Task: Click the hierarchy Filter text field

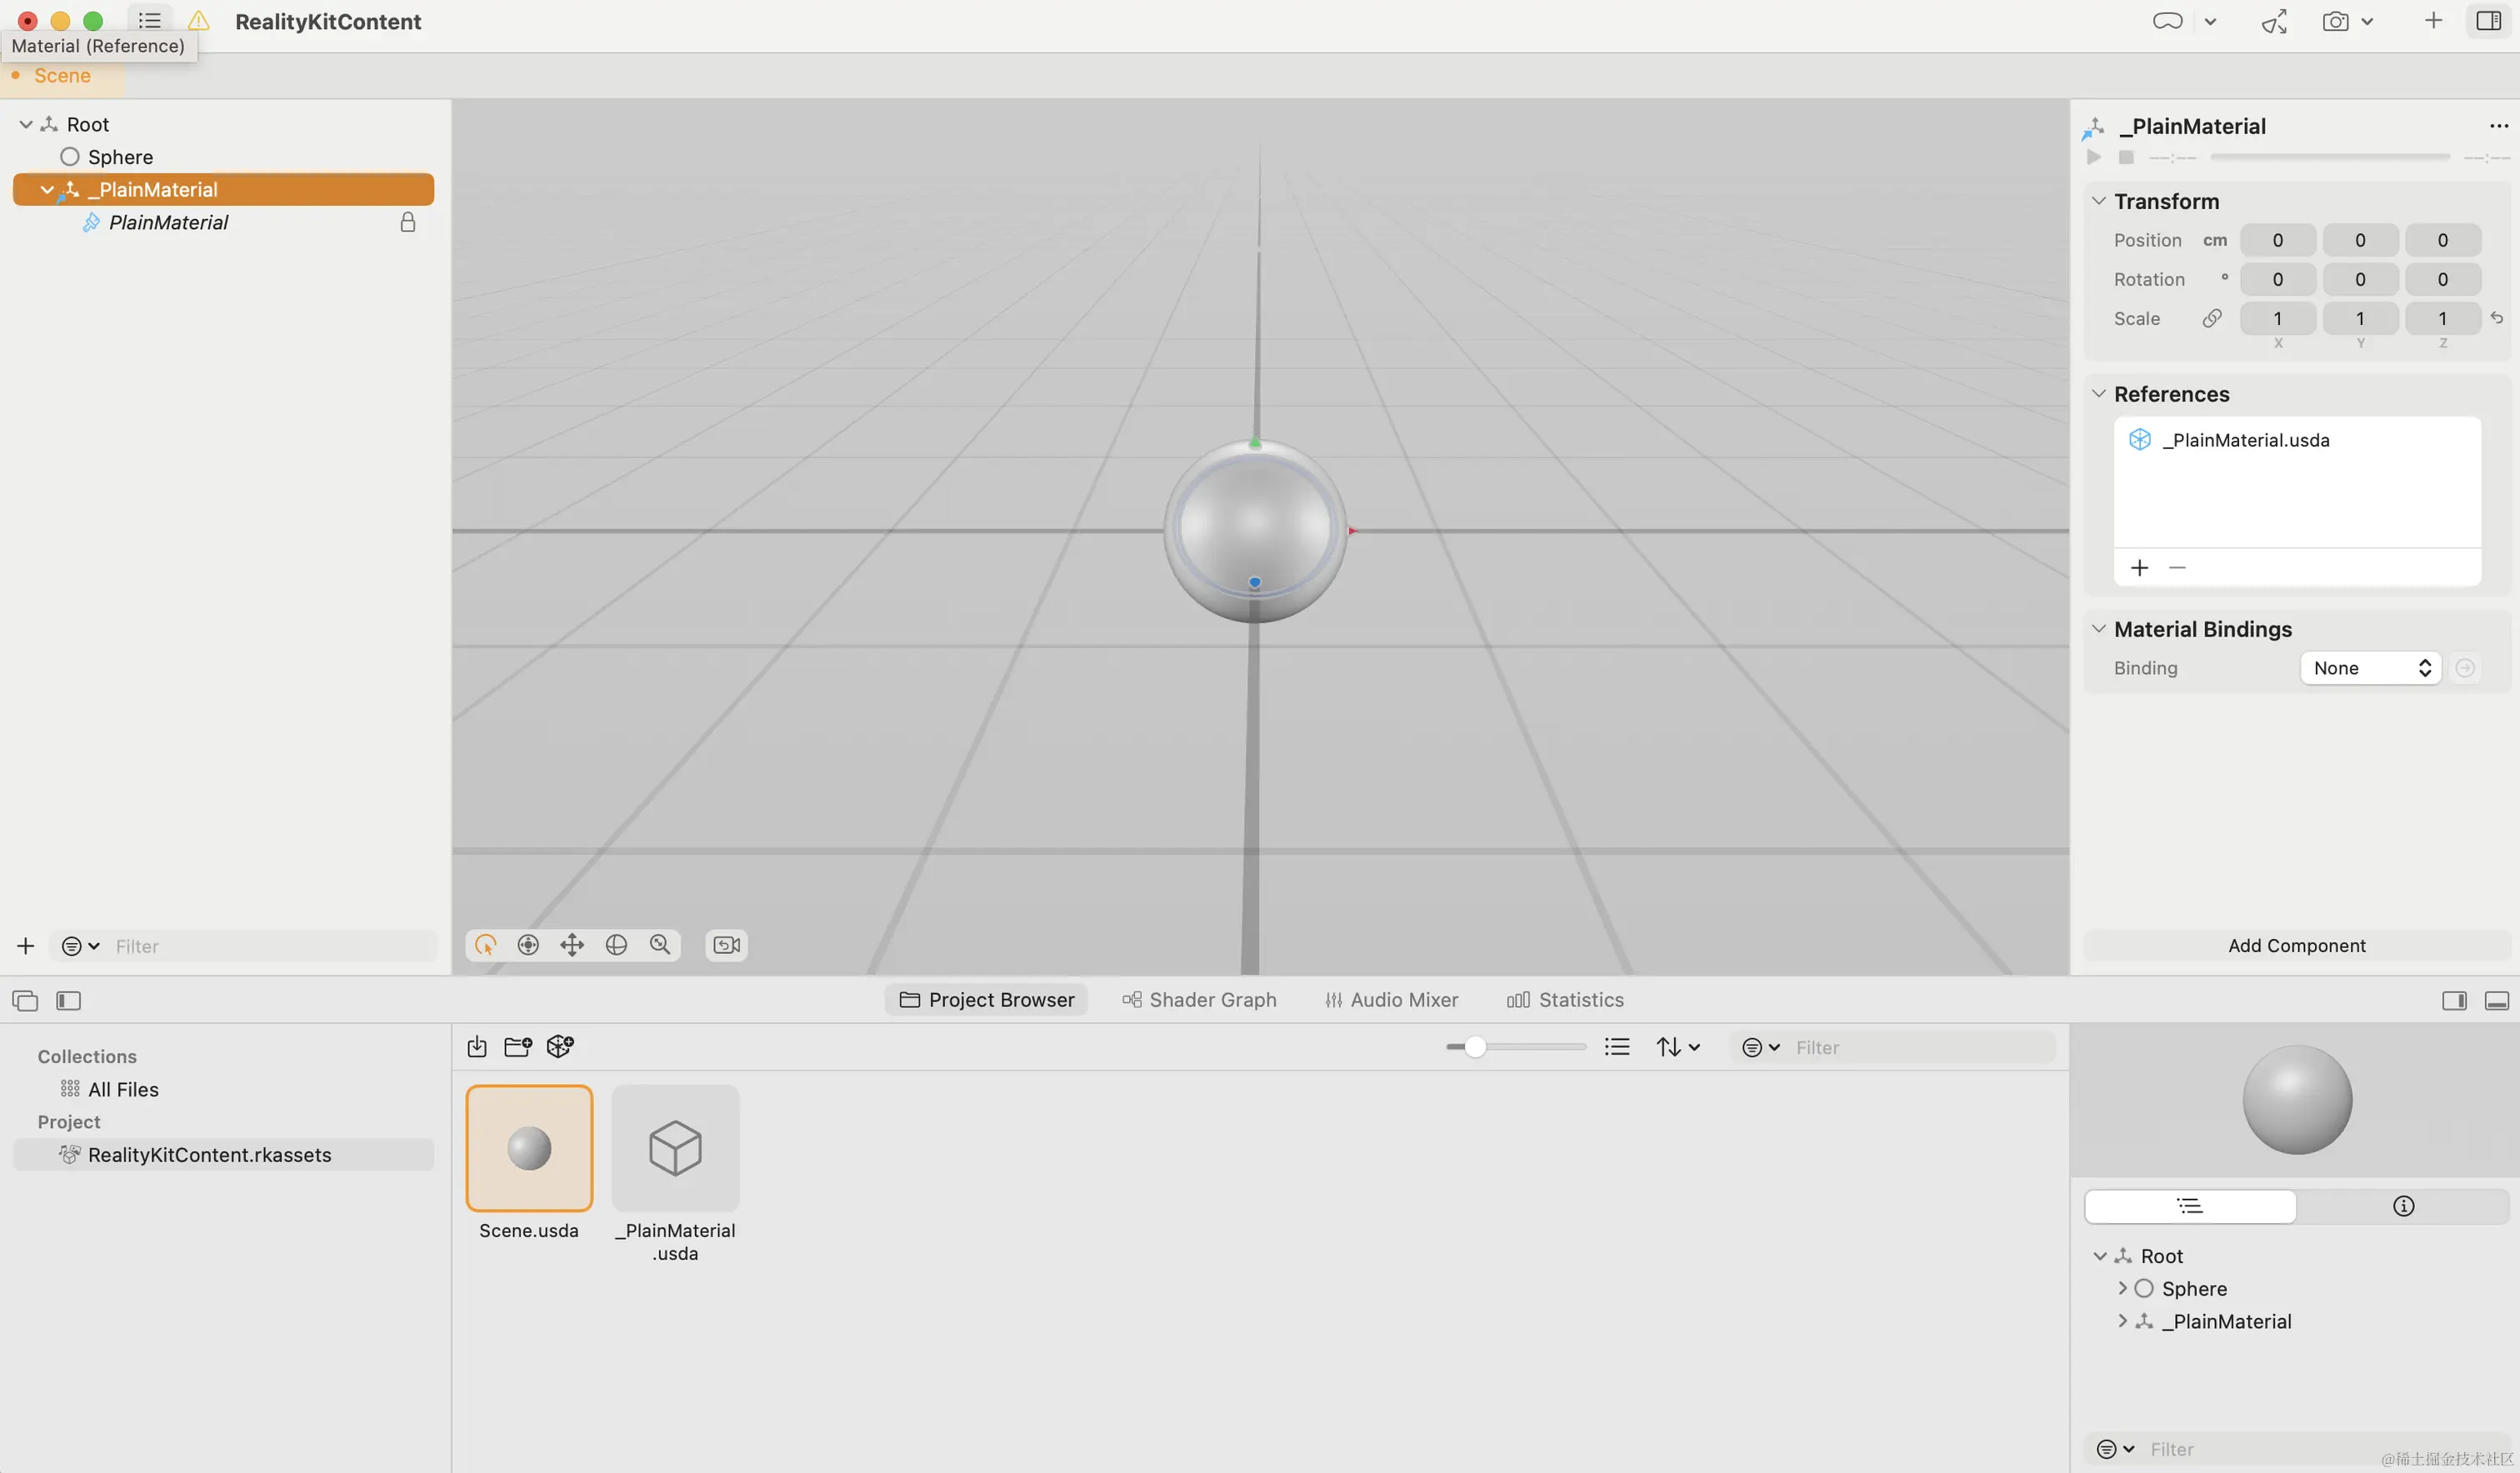Action: click(x=270, y=946)
